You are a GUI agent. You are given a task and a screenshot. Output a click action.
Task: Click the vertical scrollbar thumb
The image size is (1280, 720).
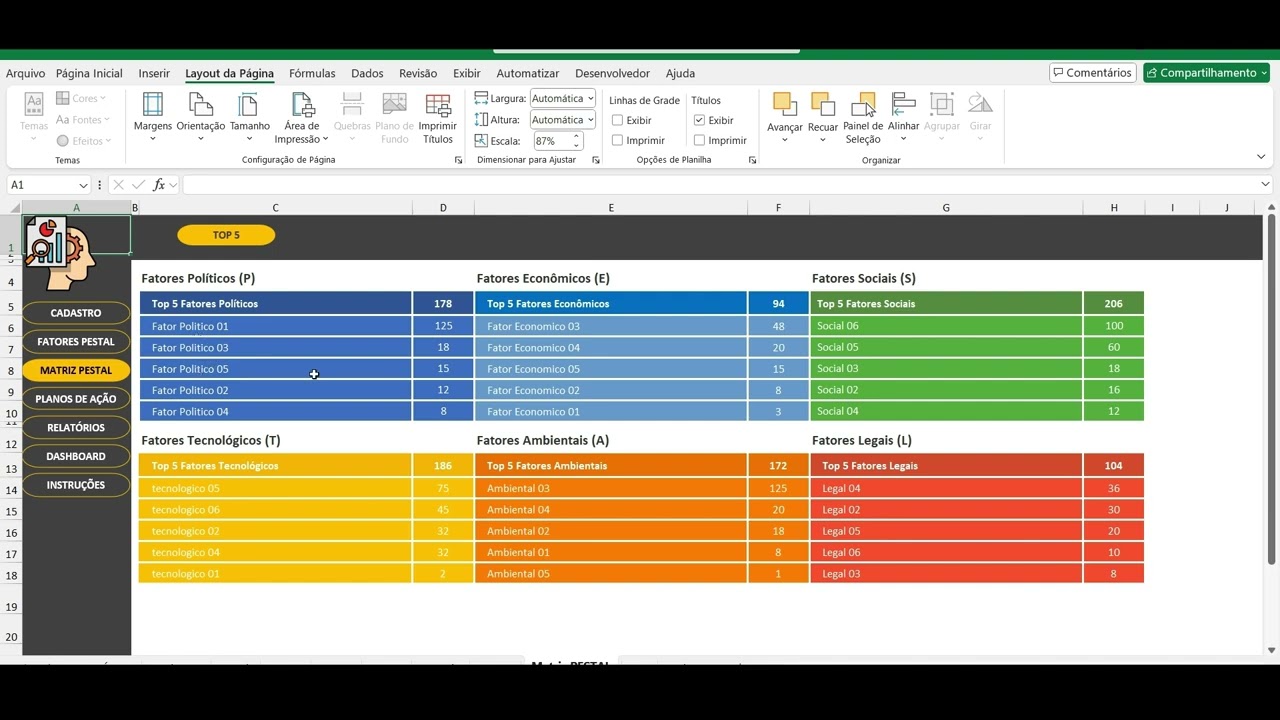[1271, 390]
